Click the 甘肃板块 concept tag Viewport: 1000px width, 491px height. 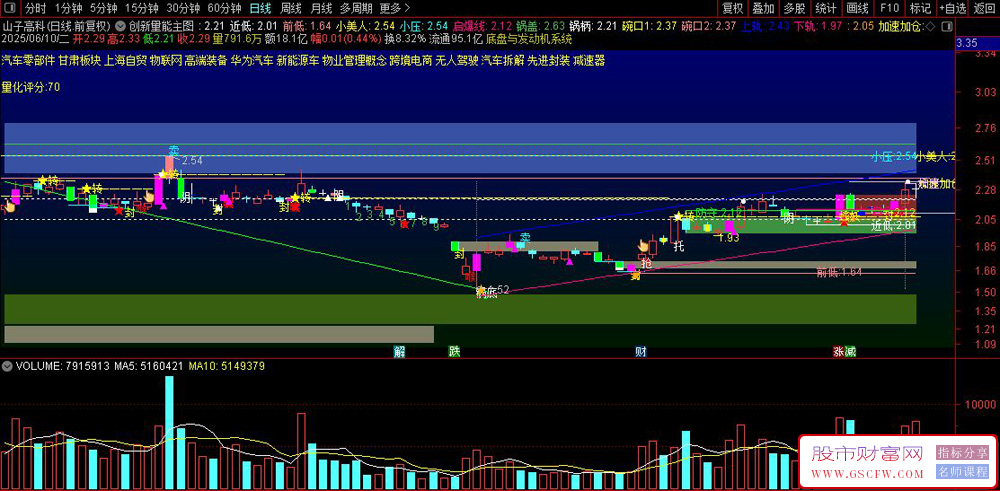(80, 61)
